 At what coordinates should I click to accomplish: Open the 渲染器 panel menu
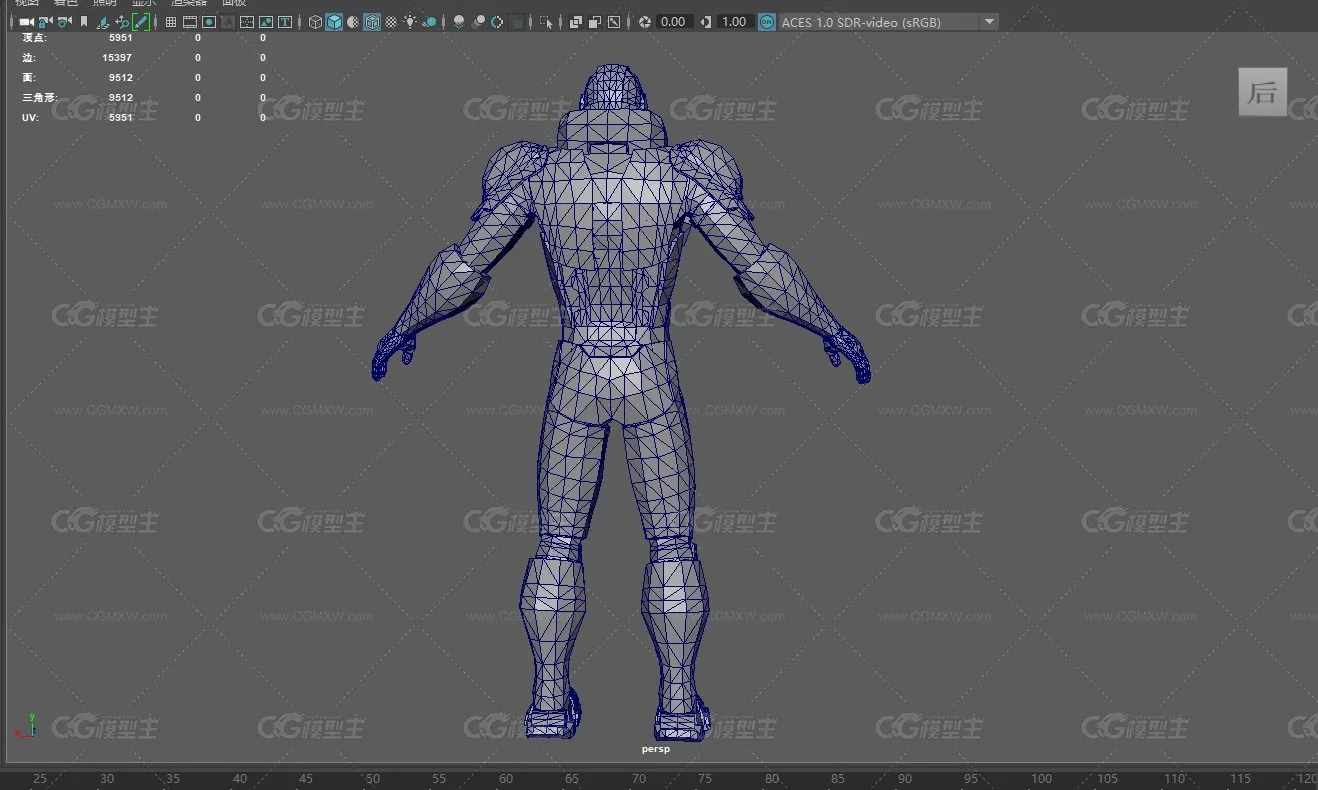pyautogui.click(x=188, y=3)
